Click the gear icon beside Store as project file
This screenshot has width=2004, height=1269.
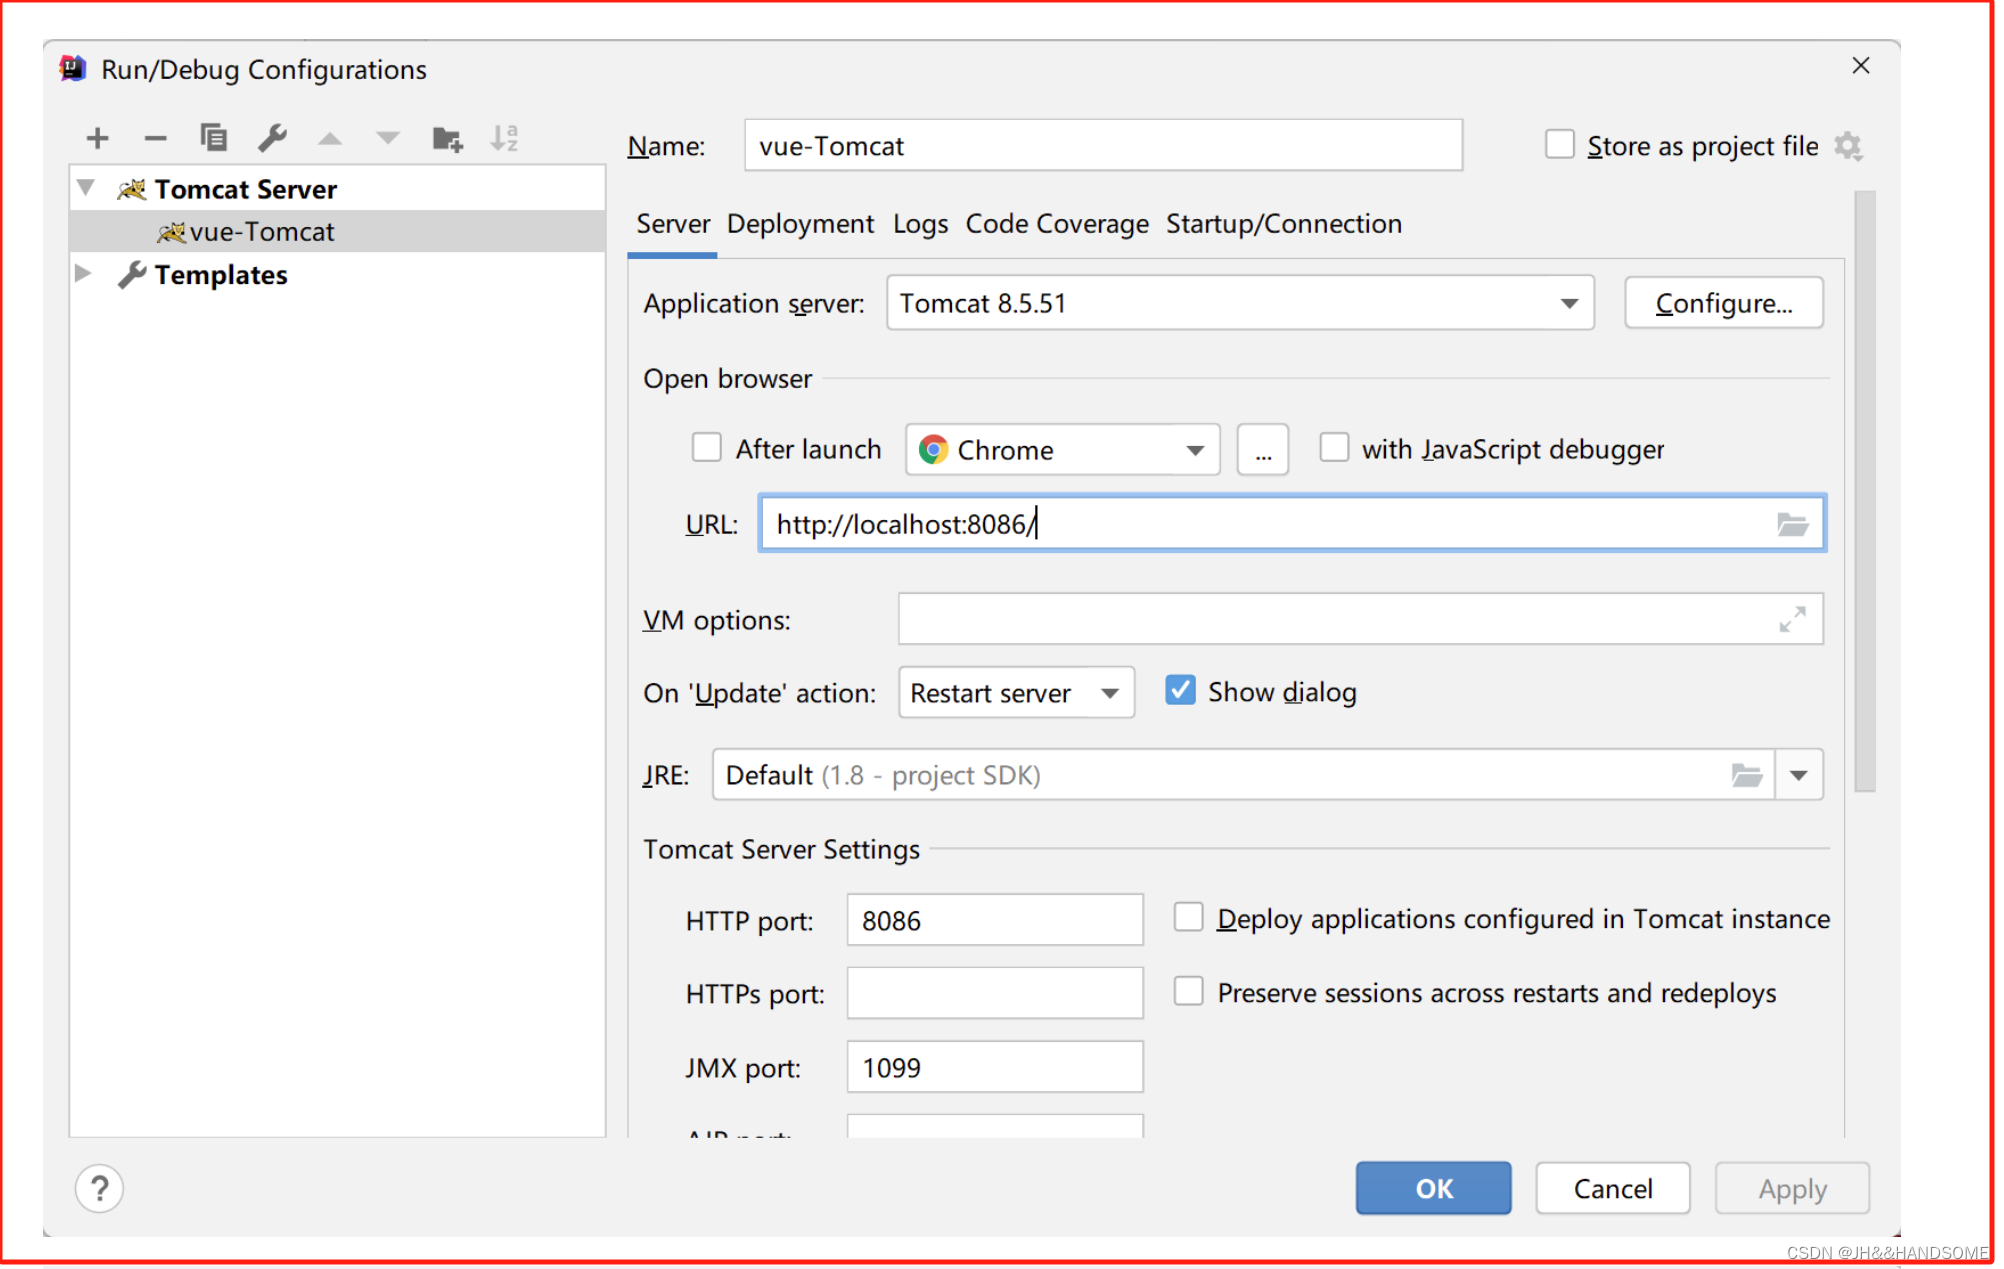point(1848,146)
